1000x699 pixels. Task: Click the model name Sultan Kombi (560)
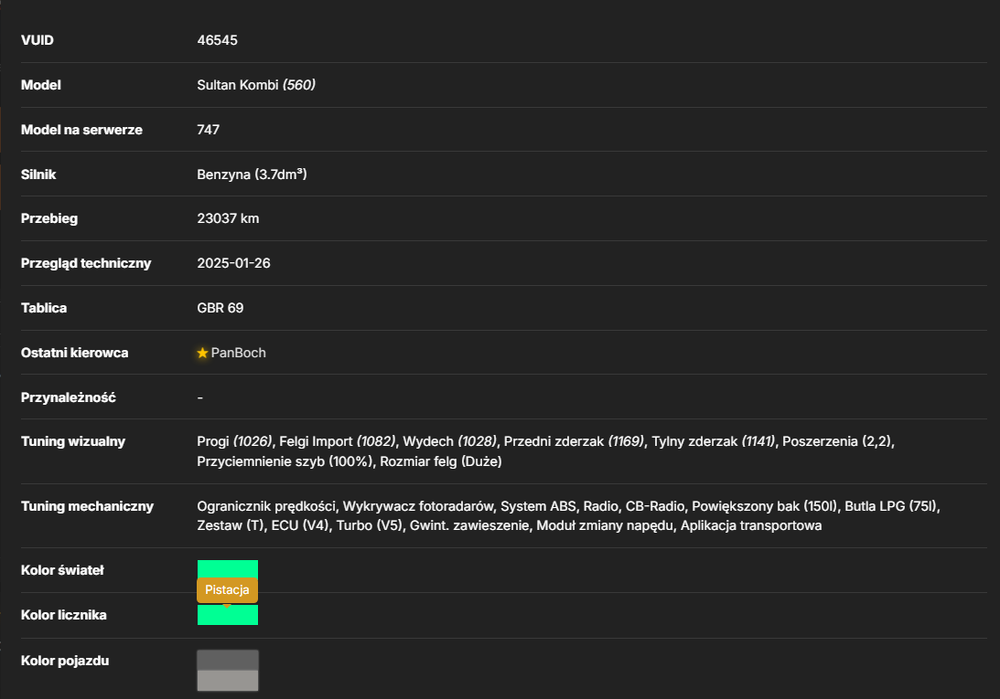click(256, 85)
